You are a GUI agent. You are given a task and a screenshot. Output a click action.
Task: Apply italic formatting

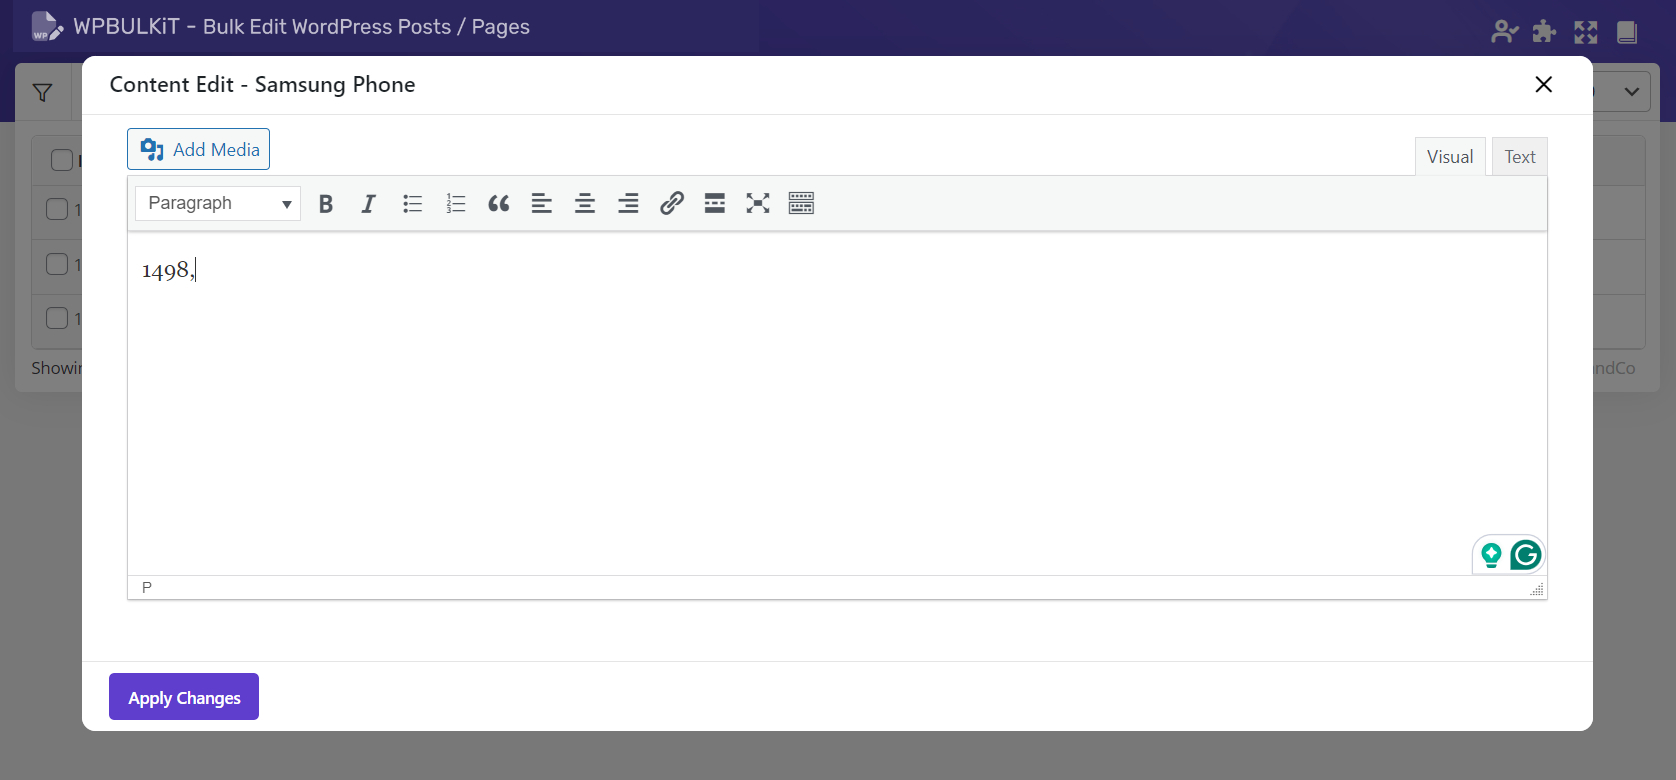pyautogui.click(x=368, y=204)
